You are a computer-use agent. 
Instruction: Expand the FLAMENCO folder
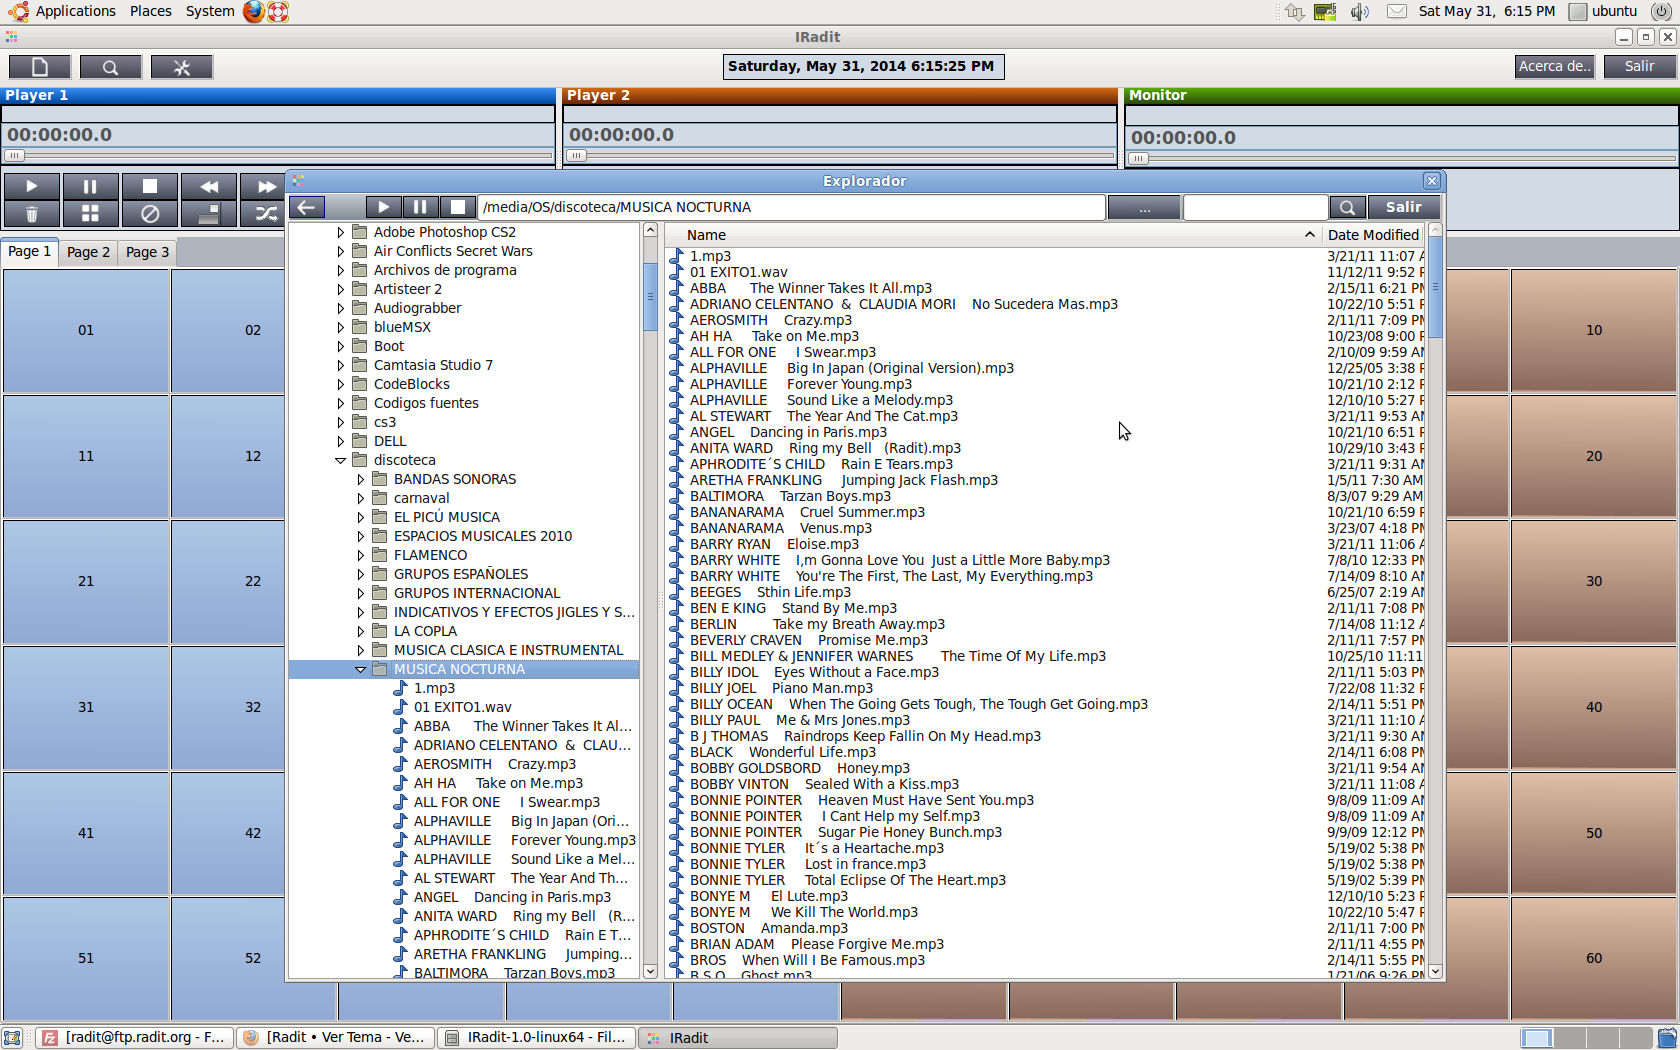(x=361, y=555)
